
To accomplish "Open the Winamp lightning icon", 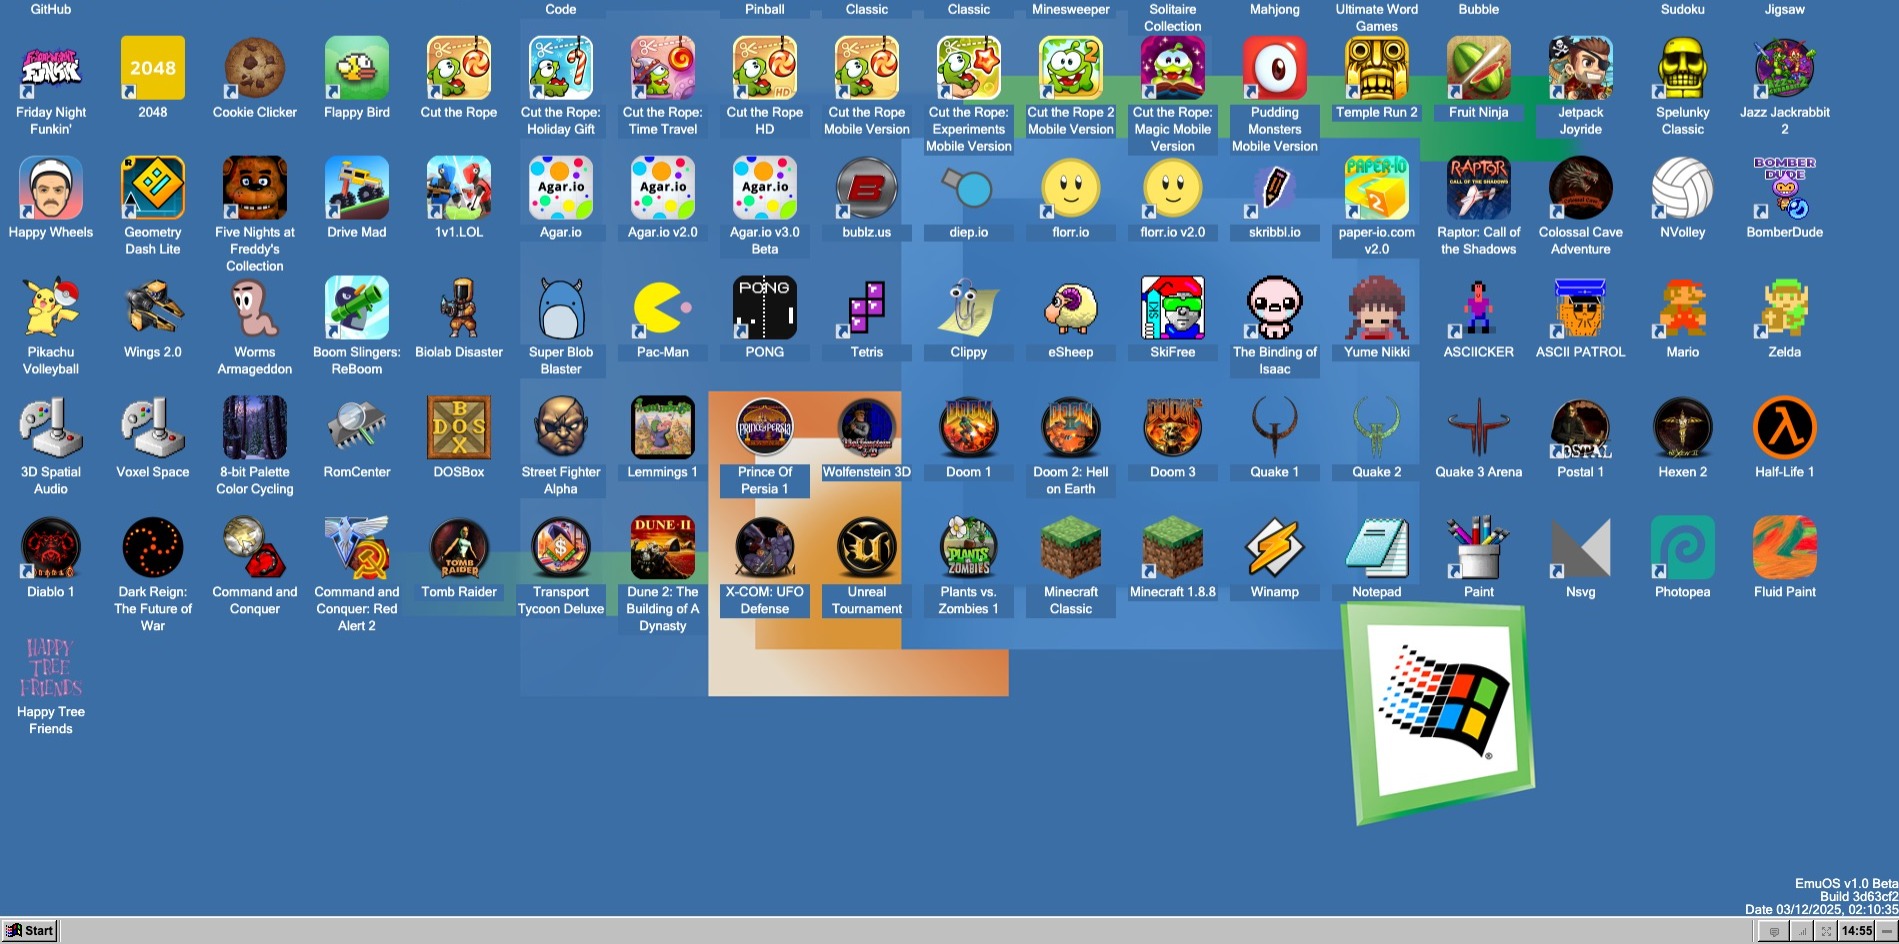I will tap(1275, 548).
